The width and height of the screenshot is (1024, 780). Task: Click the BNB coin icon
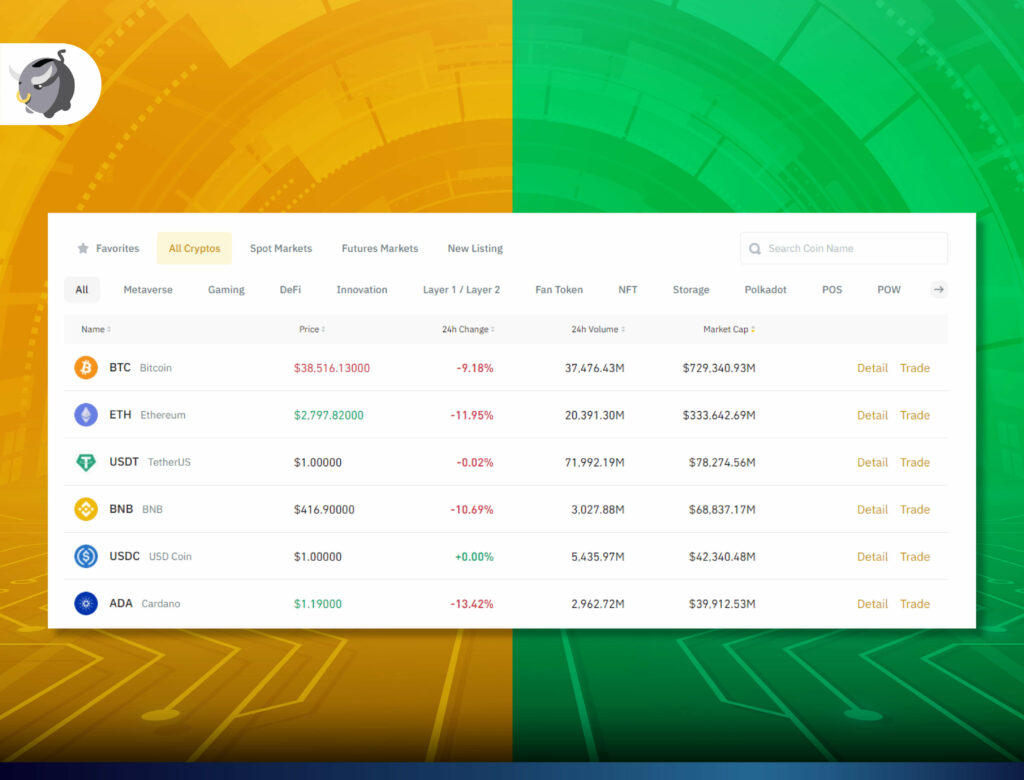(86, 509)
